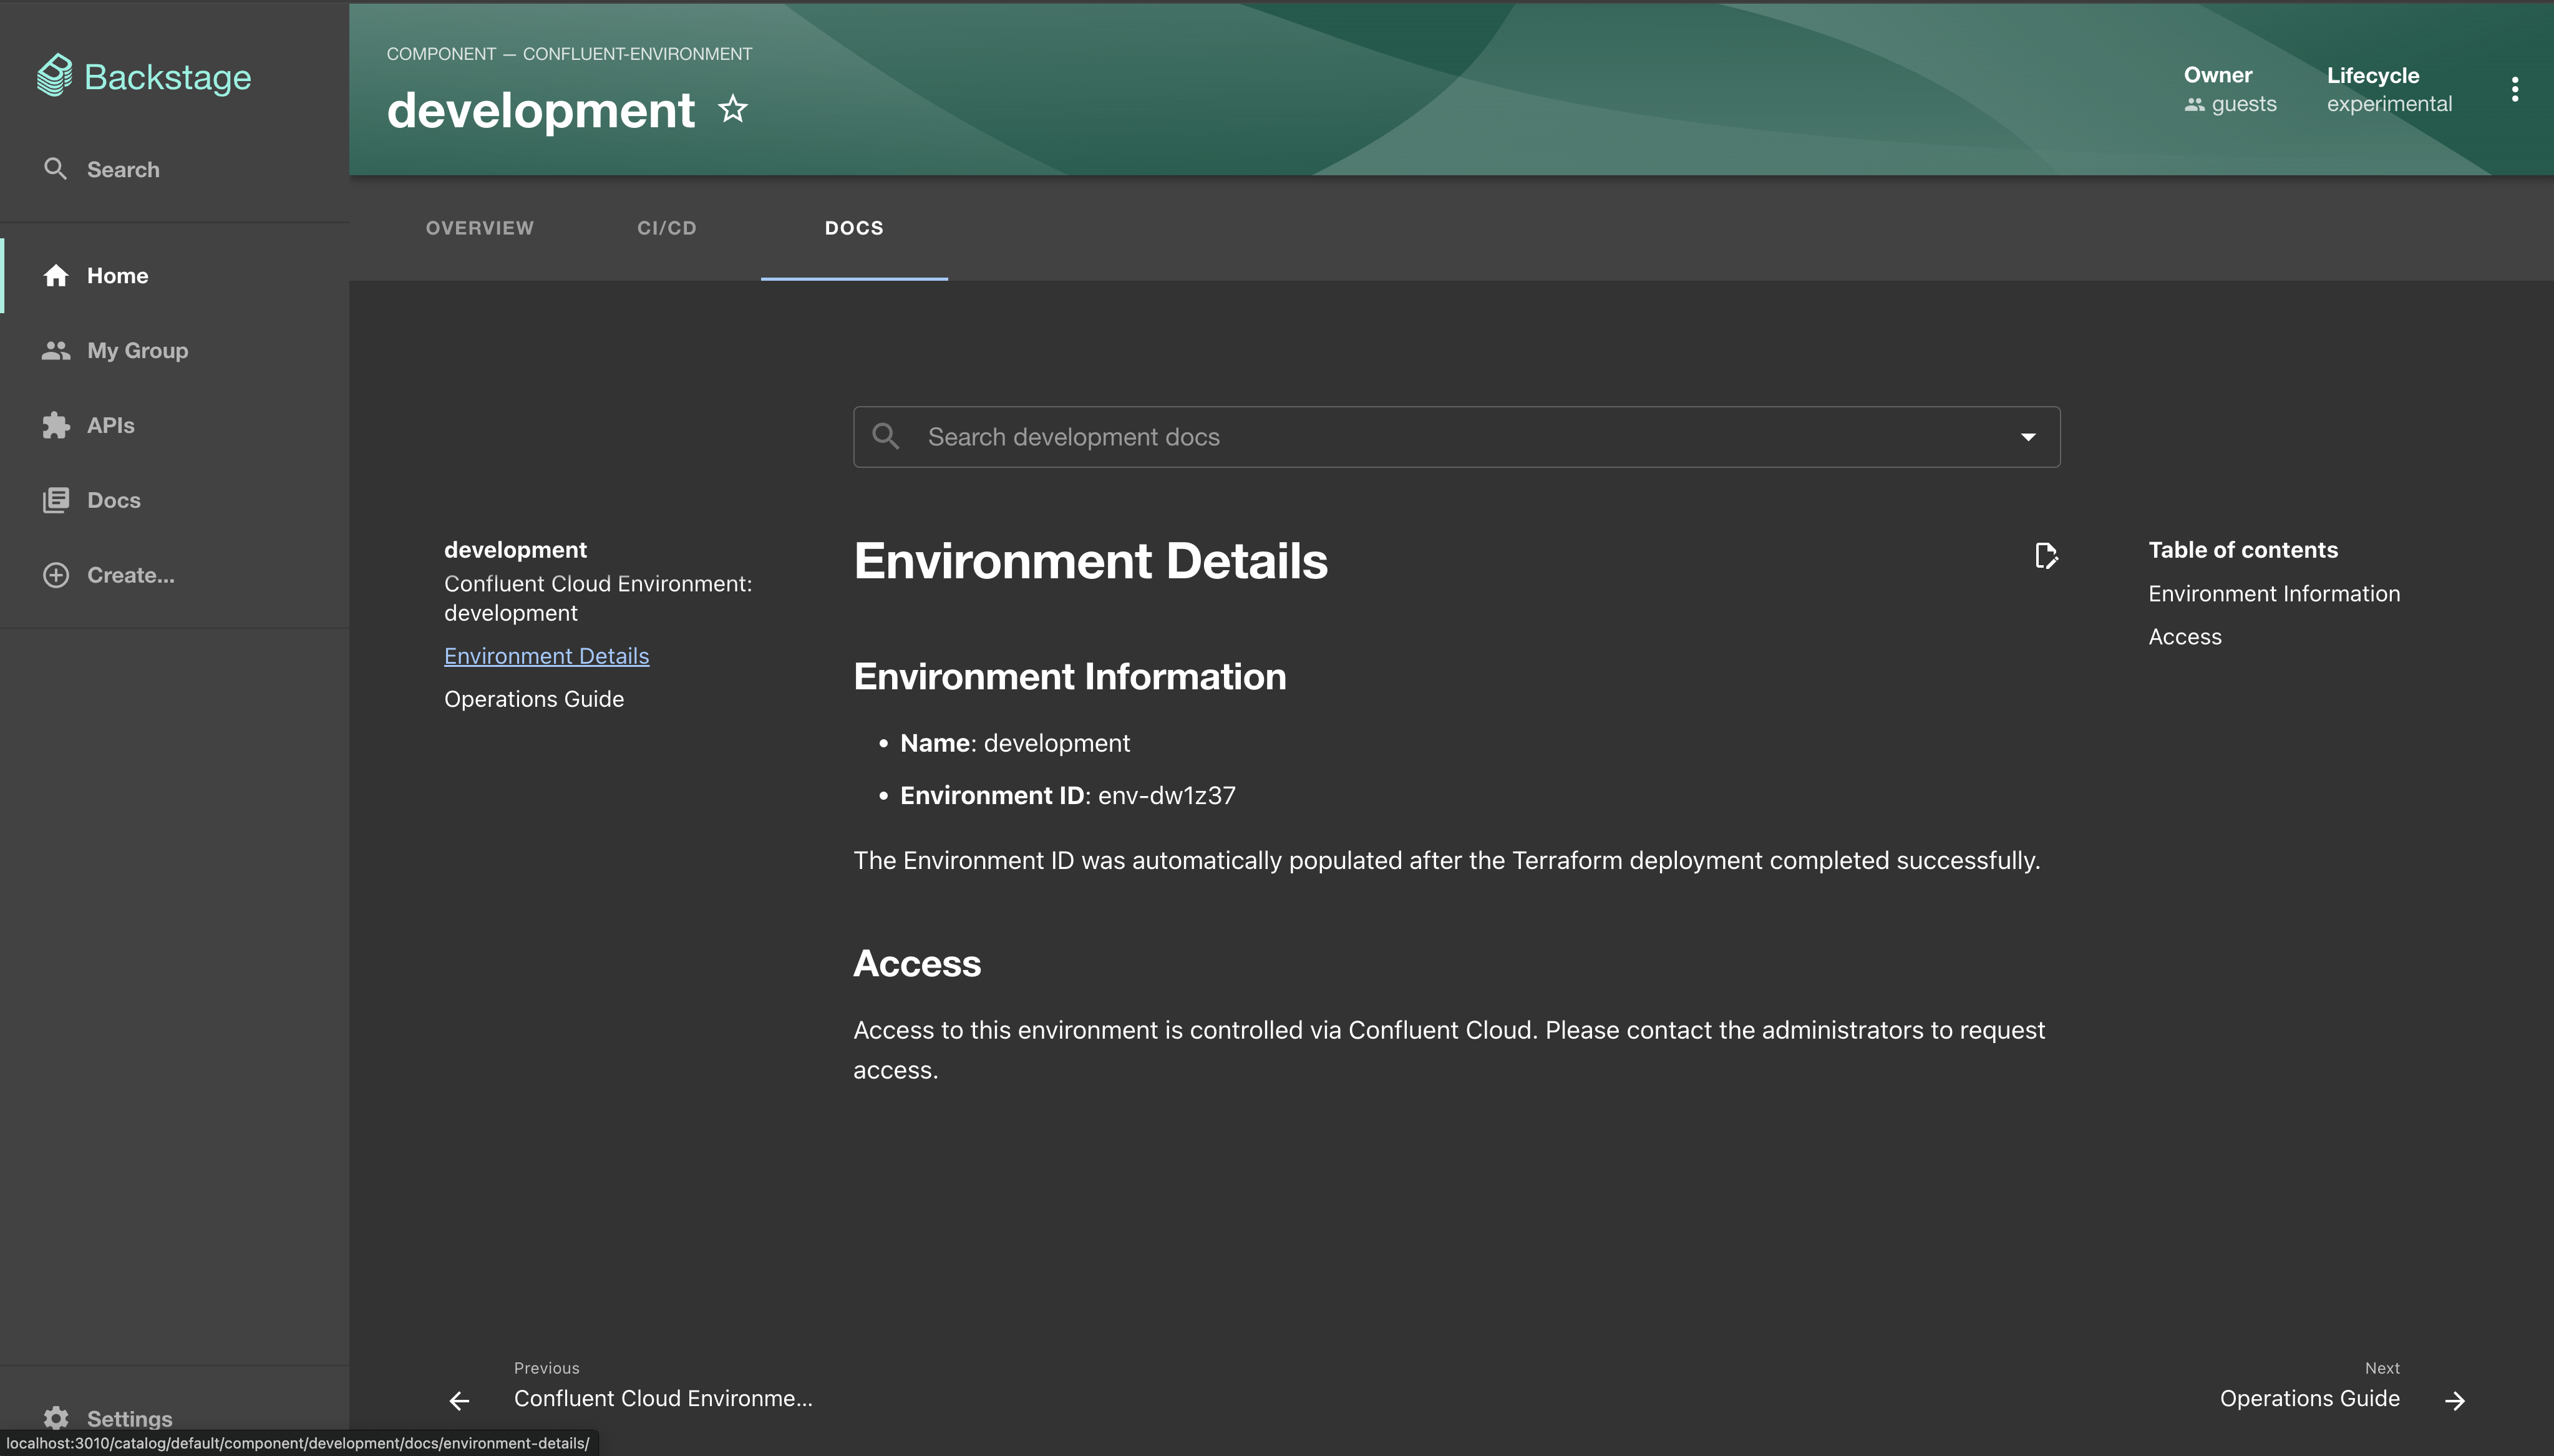This screenshot has height=1456, width=2554.
Task: Jump to Access in table of contents
Action: pyautogui.click(x=2185, y=636)
